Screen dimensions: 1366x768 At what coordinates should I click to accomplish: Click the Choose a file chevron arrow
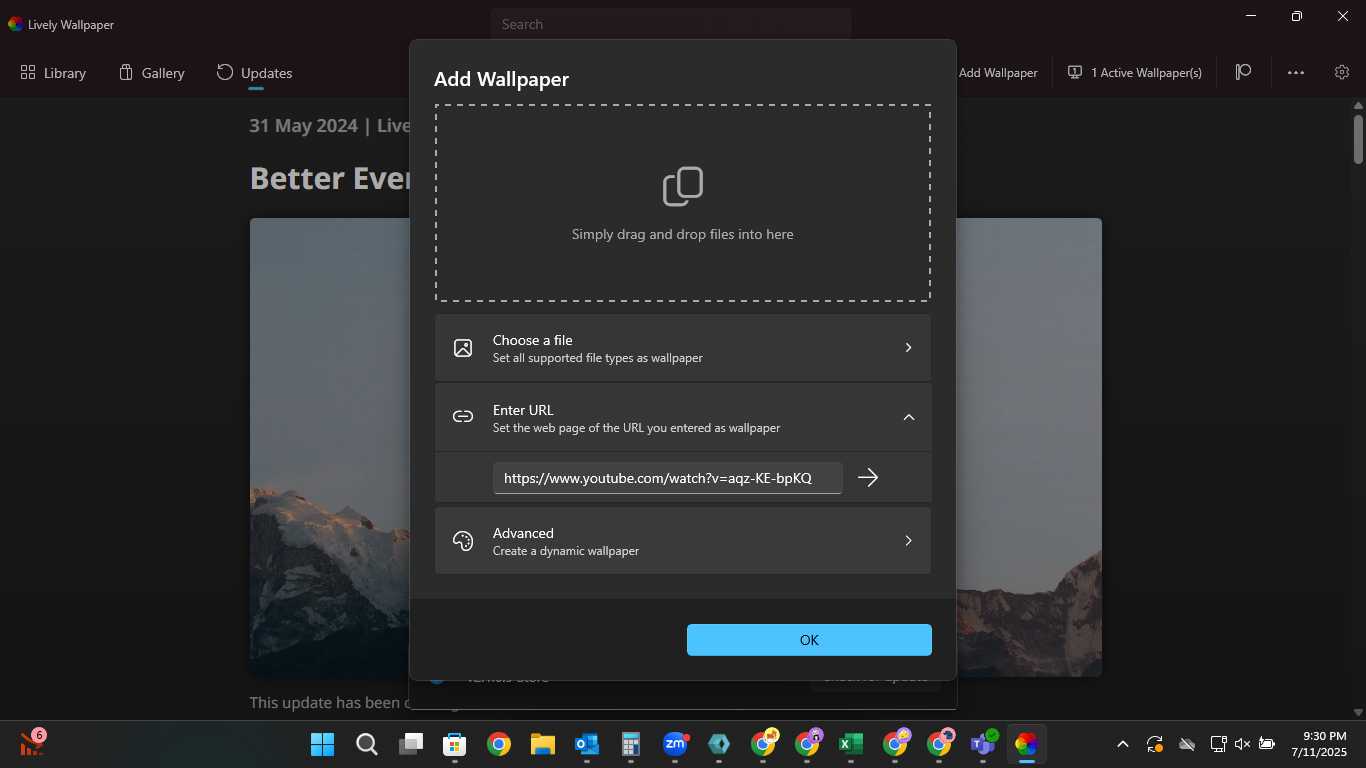tap(908, 348)
